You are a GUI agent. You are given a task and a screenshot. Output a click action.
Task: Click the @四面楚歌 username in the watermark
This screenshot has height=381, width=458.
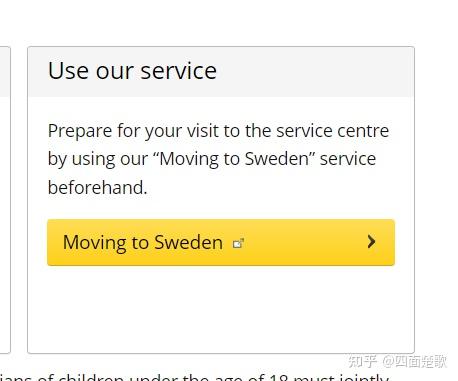coord(414,361)
